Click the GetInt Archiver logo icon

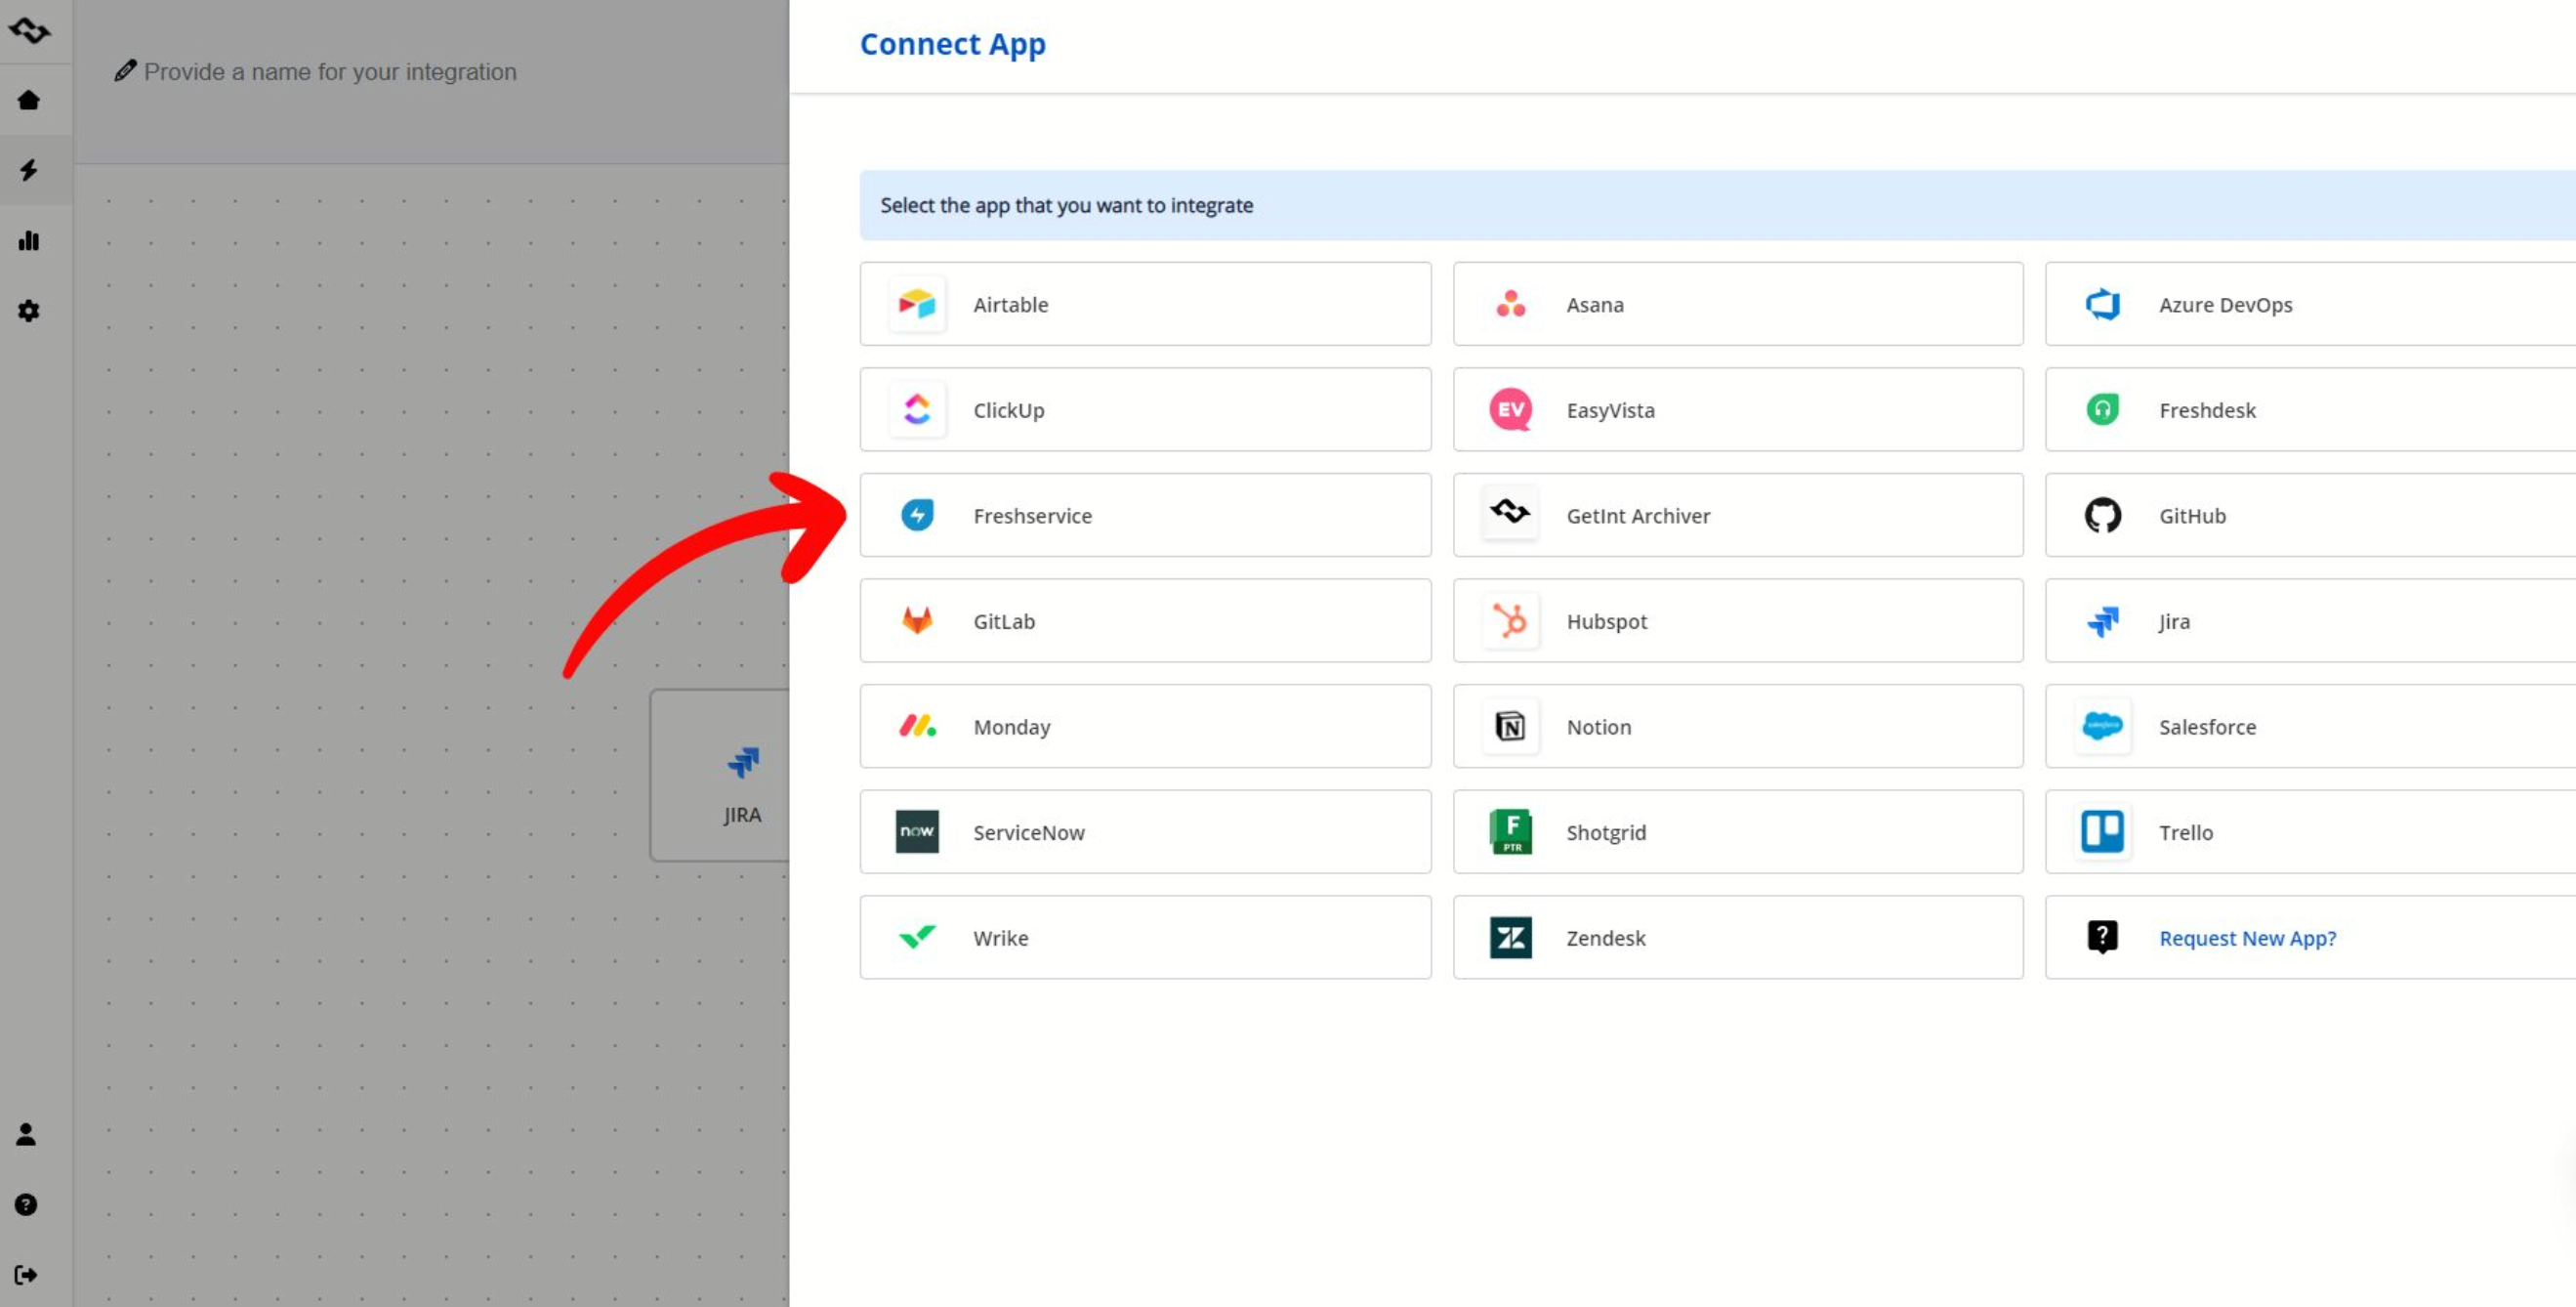(1510, 512)
